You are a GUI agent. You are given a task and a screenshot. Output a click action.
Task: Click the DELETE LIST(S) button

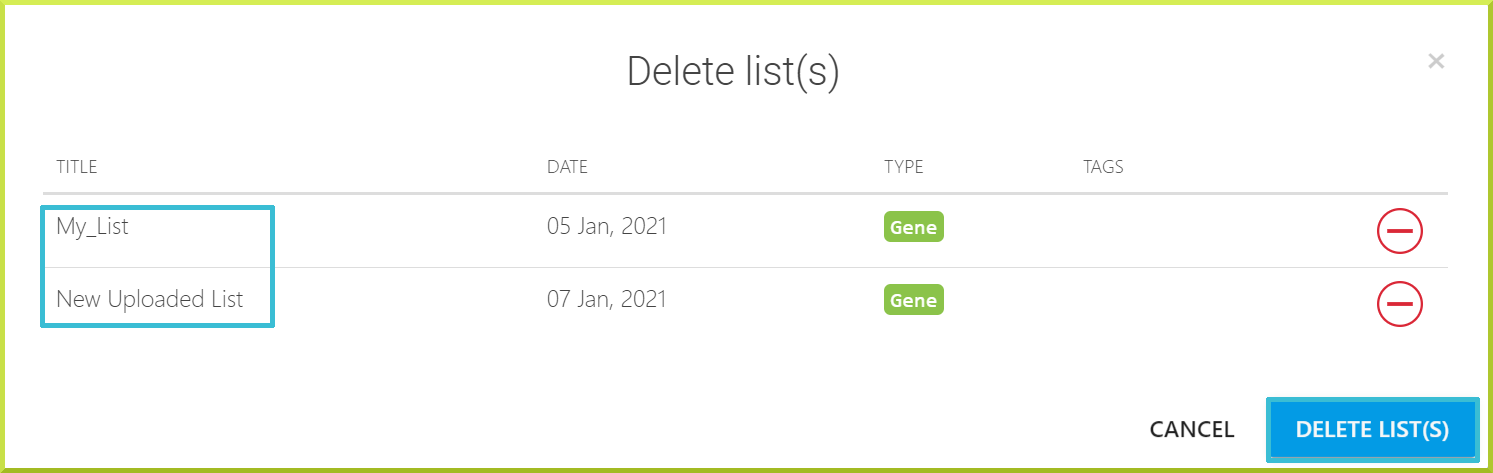pyautogui.click(x=1372, y=430)
